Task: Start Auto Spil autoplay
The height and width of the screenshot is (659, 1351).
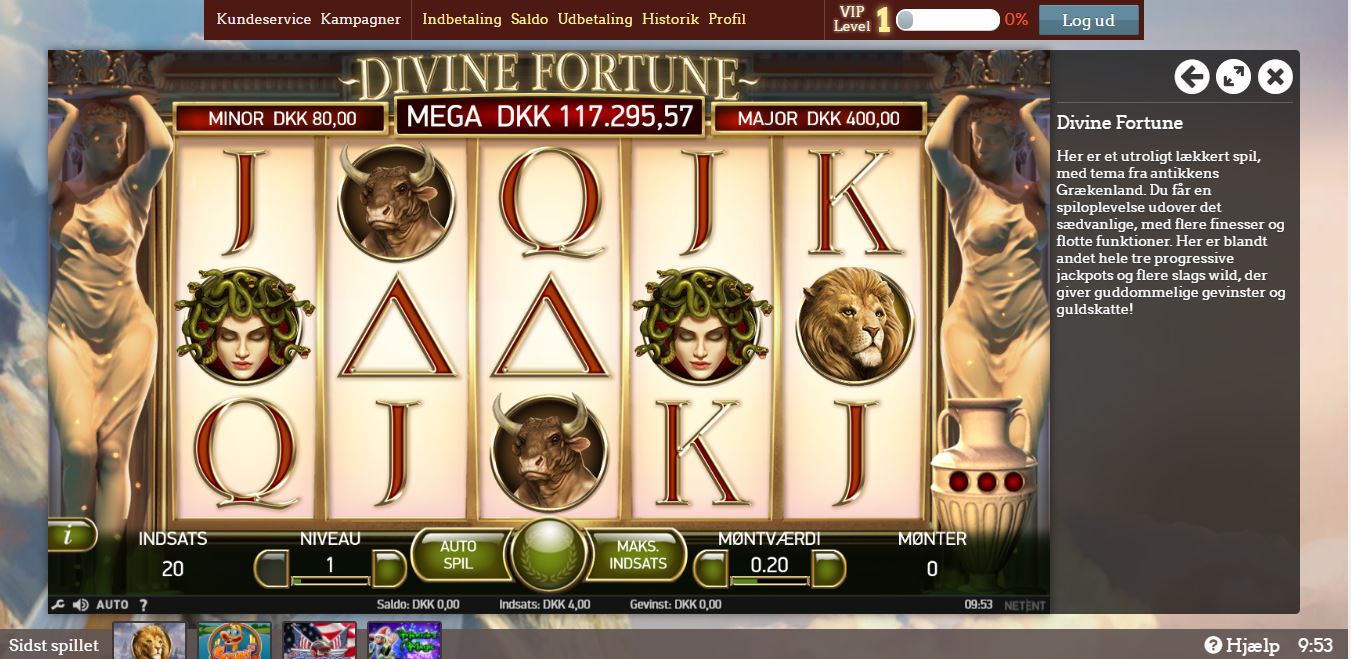Action: (459, 555)
